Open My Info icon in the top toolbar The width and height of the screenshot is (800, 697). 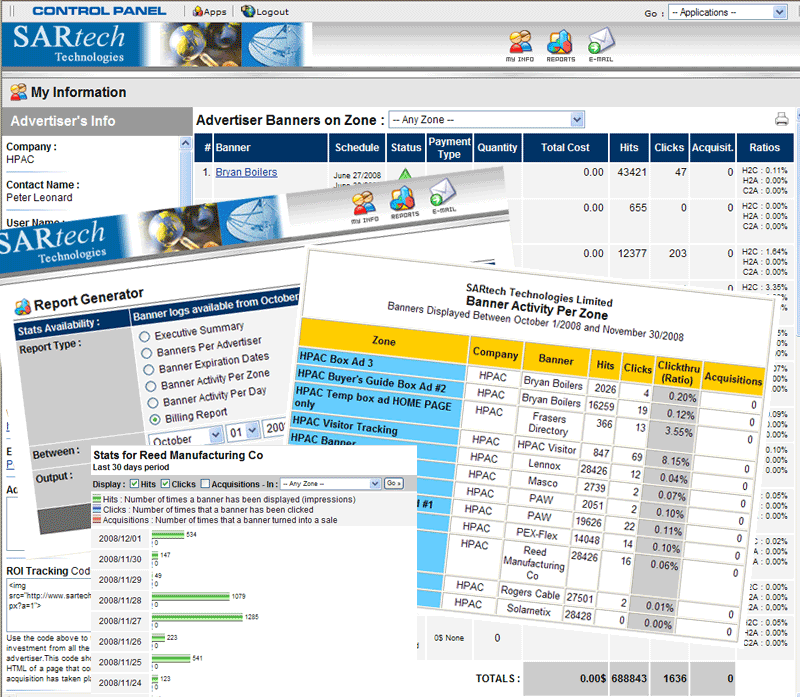tap(520, 45)
